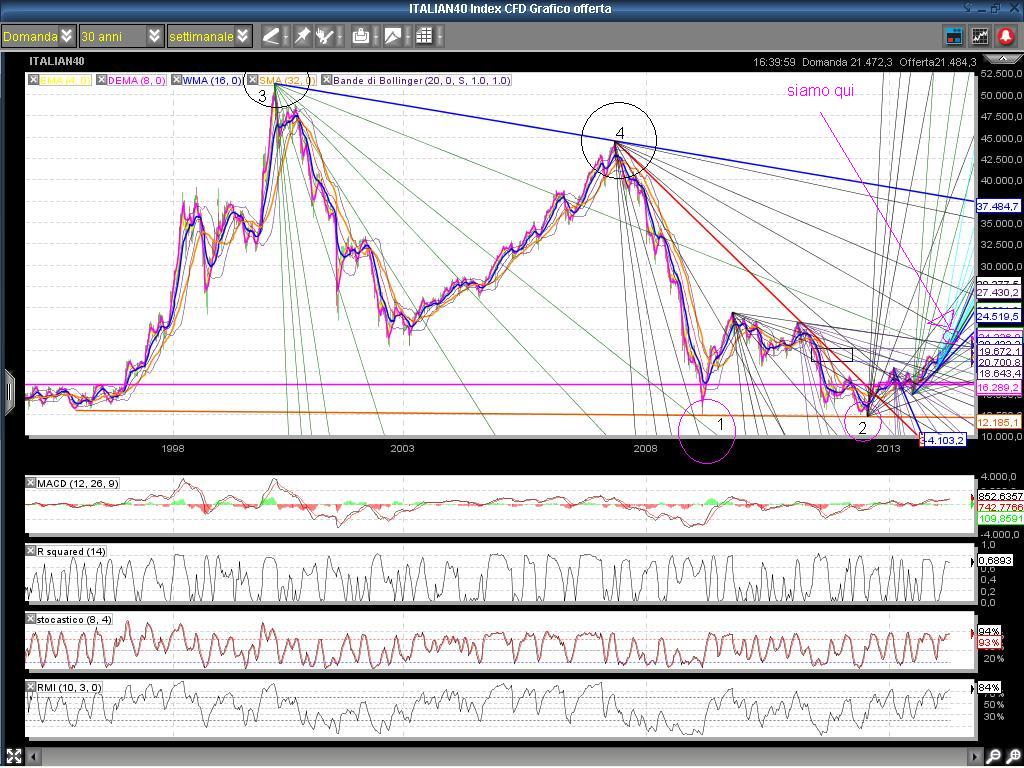Click the Bande di Bollinger label
Image resolution: width=1024 pixels, height=768 pixels.
click(x=421, y=80)
